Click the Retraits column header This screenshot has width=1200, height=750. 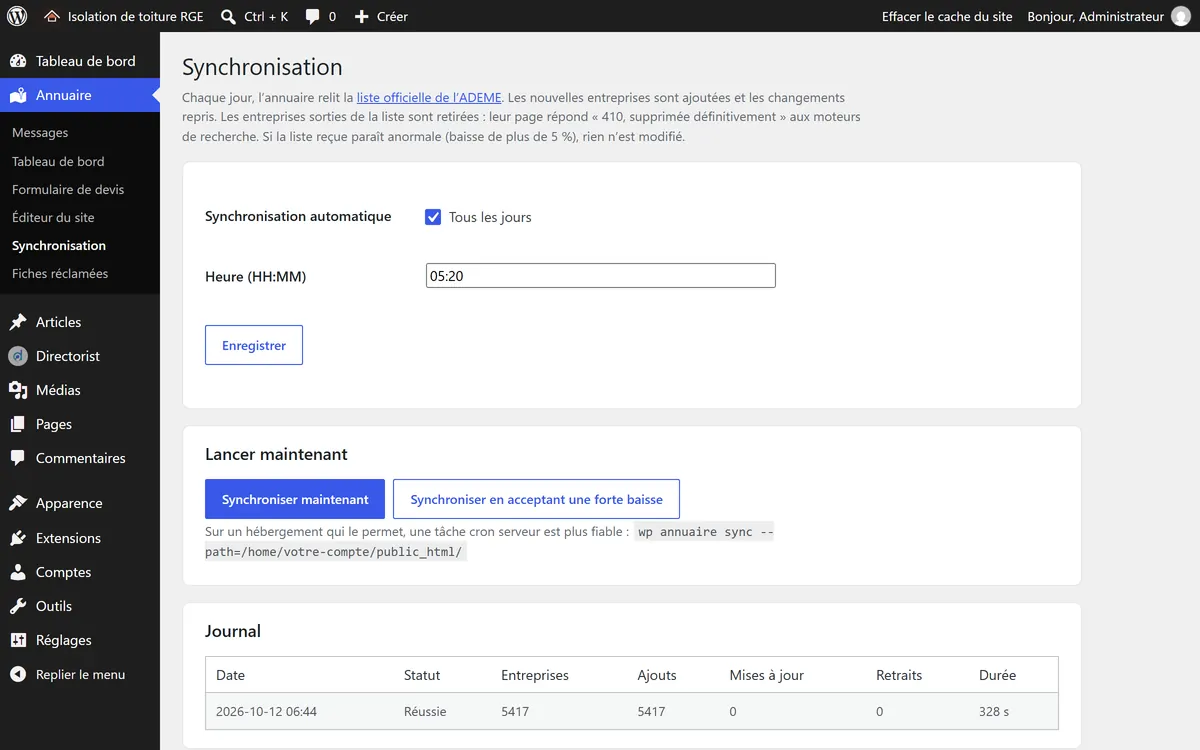(x=899, y=675)
